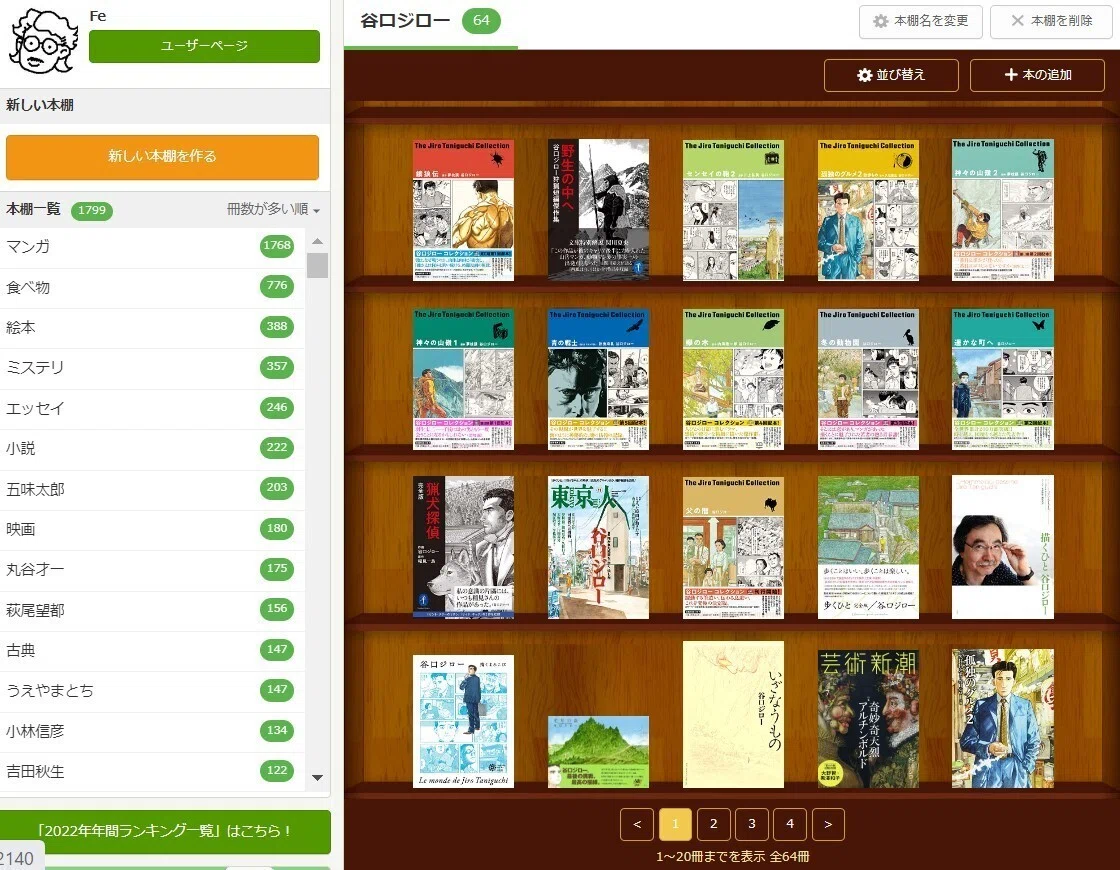Image resolution: width=1120 pixels, height=870 pixels.
Task: Select the マンガ bookshelf row
Action: pyautogui.click(x=152, y=247)
